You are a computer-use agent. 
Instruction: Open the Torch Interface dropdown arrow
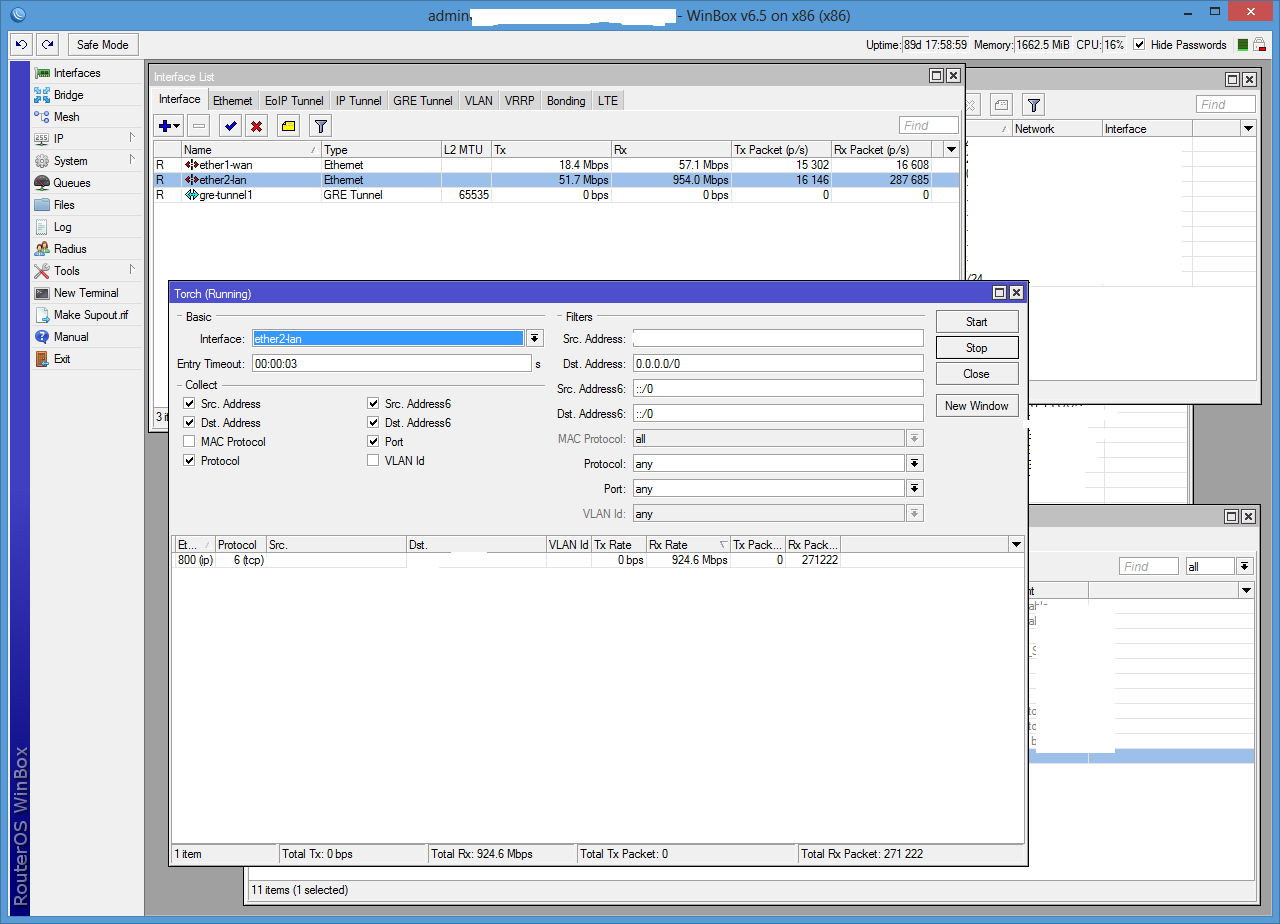click(535, 339)
